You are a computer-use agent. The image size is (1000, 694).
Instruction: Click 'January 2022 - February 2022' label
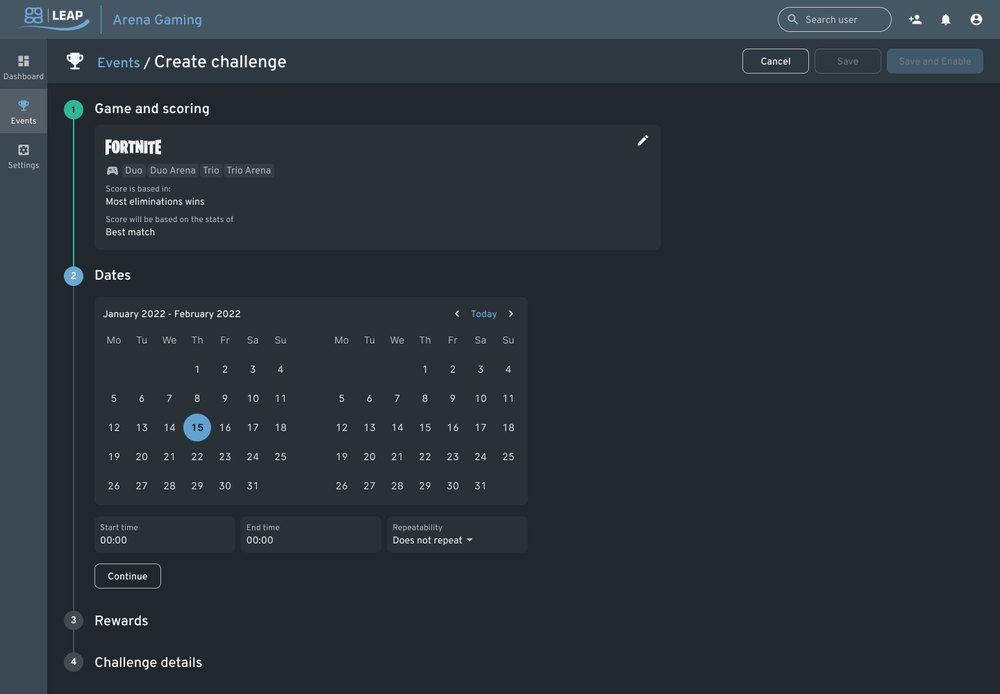point(172,314)
